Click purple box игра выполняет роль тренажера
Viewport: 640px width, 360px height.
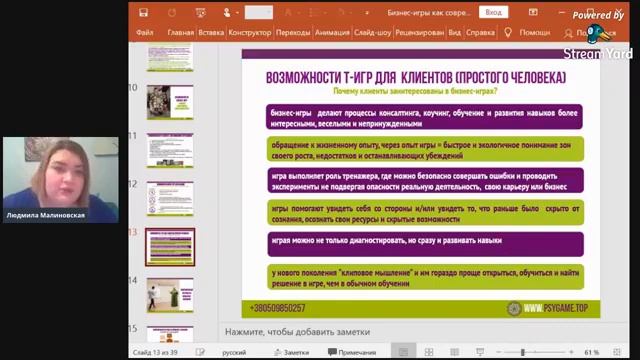point(425,180)
